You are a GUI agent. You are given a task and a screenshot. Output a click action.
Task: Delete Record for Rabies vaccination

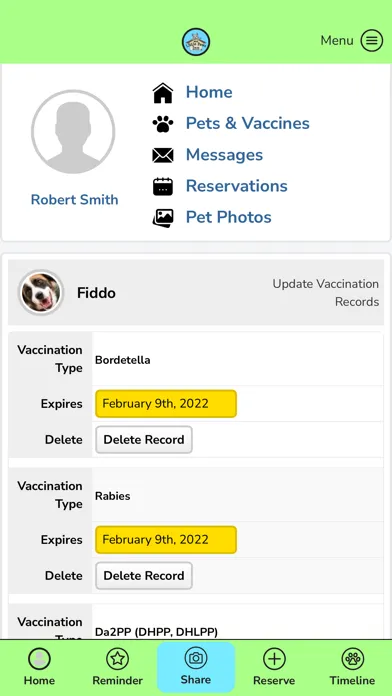click(144, 575)
